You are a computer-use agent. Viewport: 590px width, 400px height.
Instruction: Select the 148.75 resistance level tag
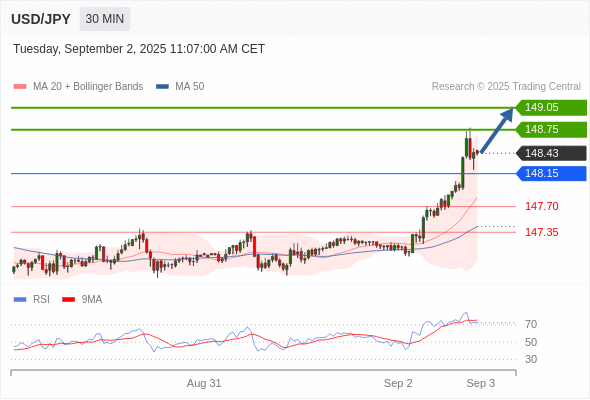551,129
